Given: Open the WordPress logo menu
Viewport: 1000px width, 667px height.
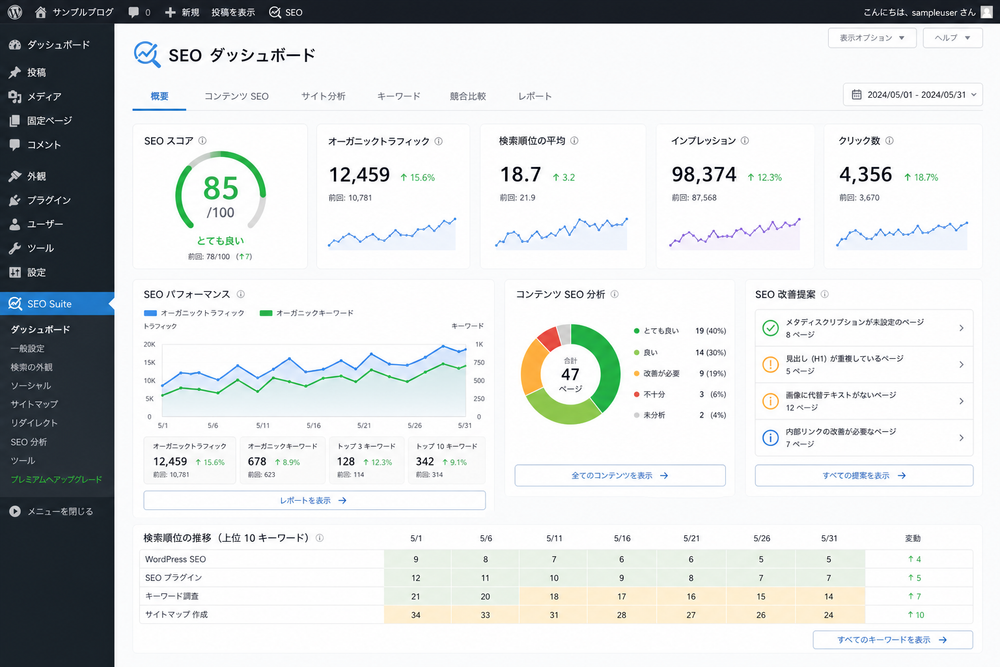Looking at the screenshot, I should (15, 12).
